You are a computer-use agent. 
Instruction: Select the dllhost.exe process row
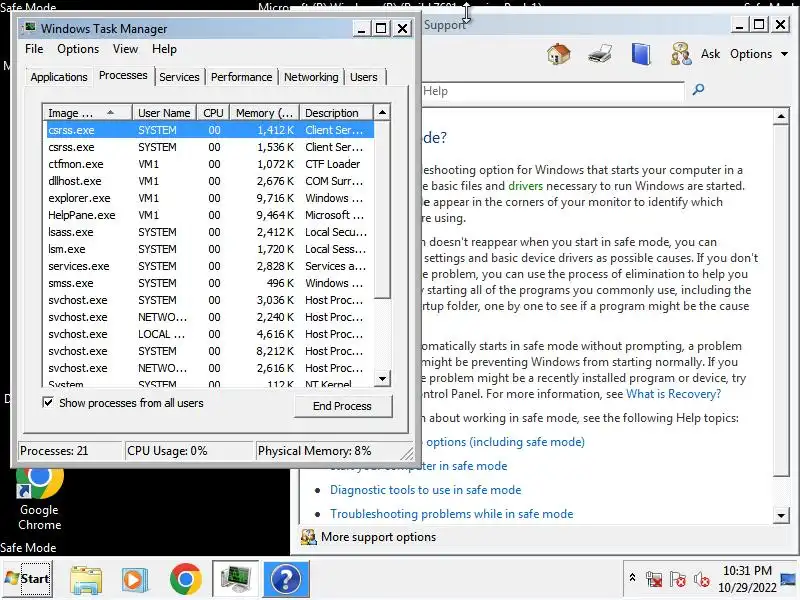click(x=208, y=181)
